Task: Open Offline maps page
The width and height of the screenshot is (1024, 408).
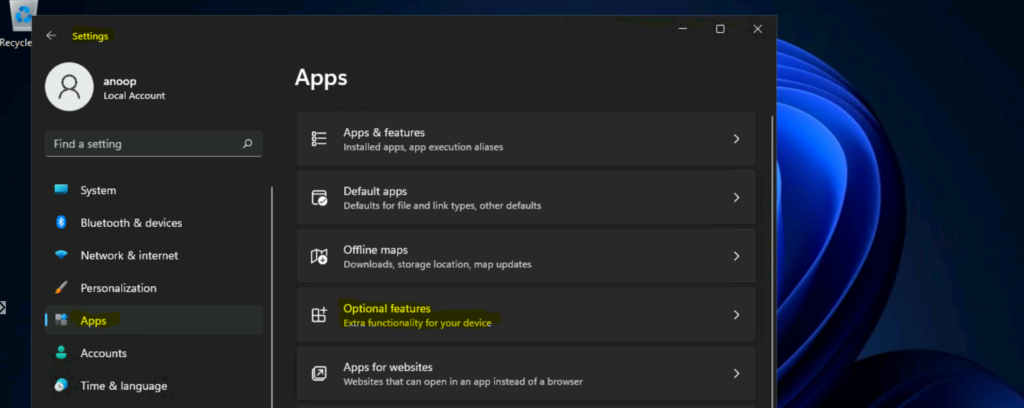Action: pos(526,256)
